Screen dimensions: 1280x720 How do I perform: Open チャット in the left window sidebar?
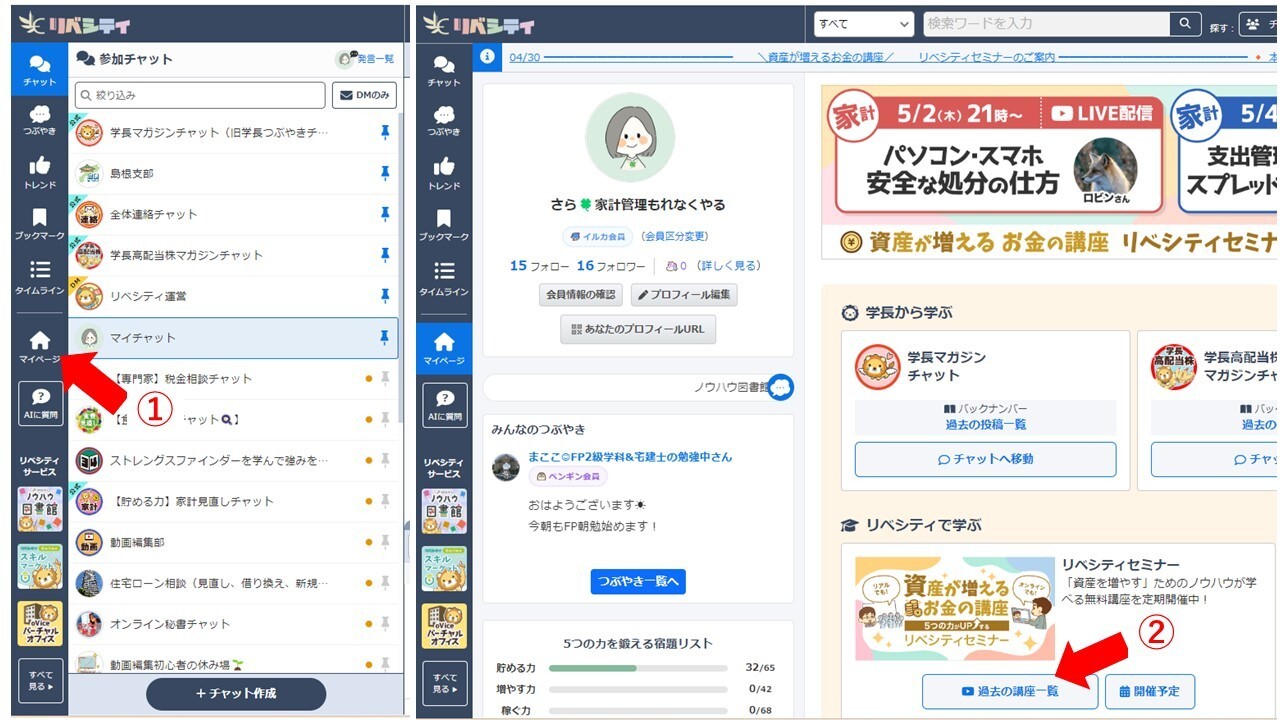click(40, 70)
